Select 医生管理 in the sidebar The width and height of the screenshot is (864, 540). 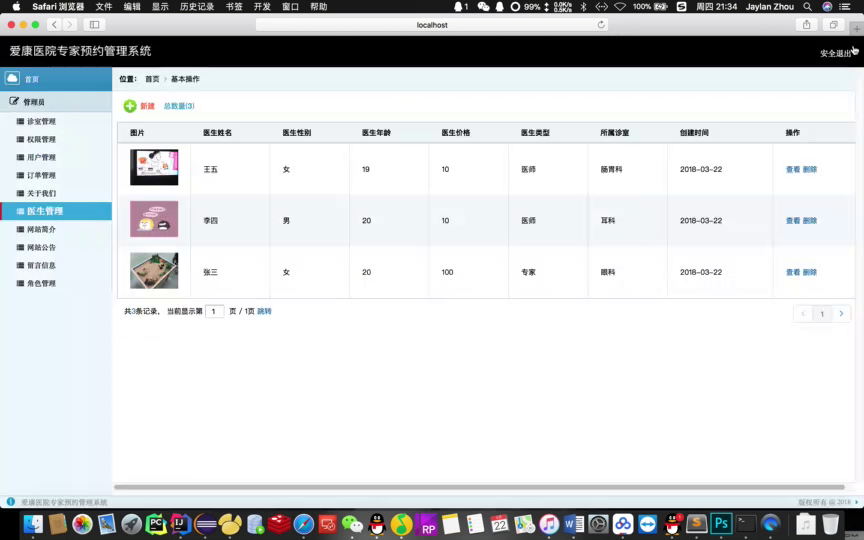pos(56,211)
